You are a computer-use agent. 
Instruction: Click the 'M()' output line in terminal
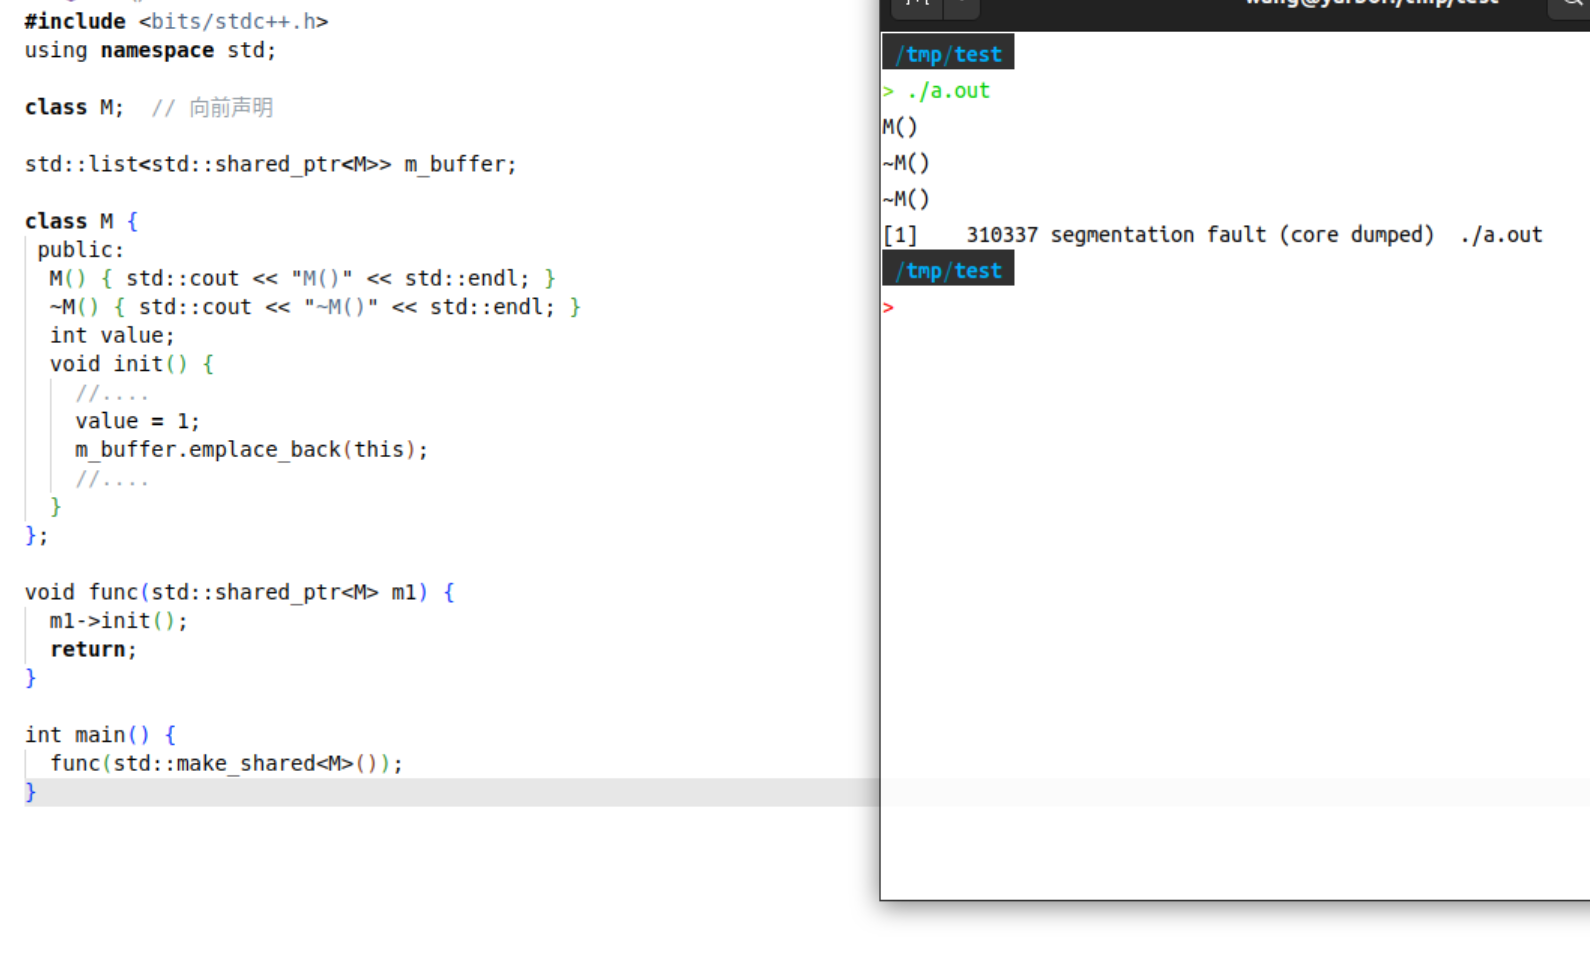tap(900, 127)
